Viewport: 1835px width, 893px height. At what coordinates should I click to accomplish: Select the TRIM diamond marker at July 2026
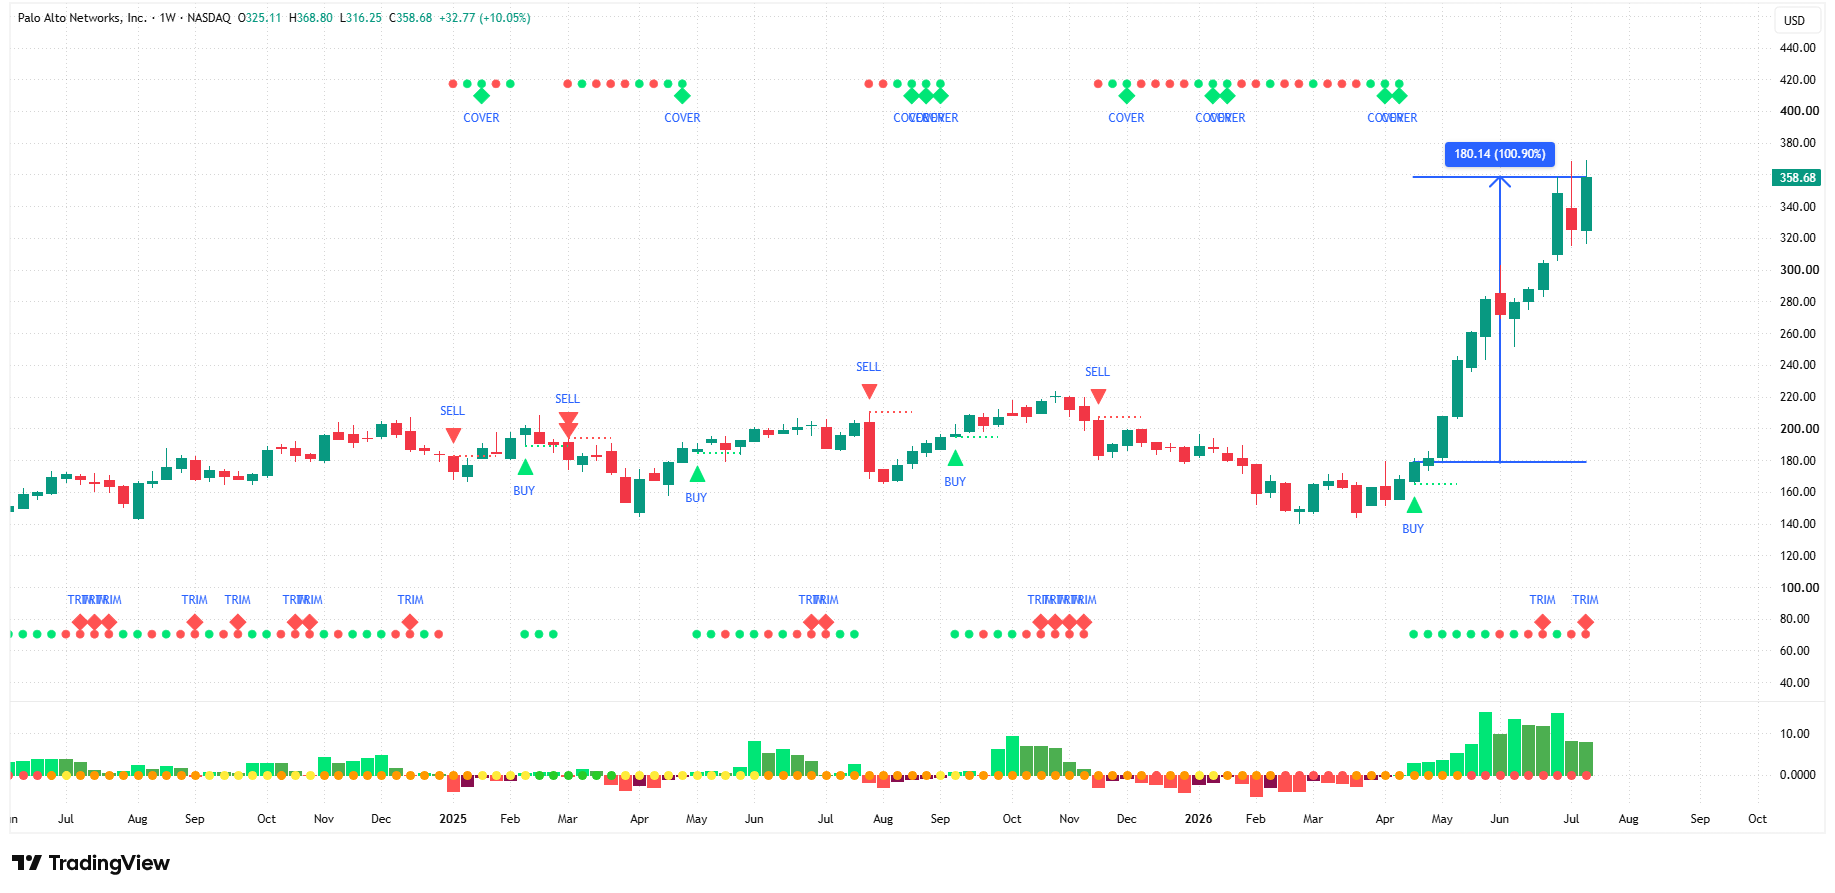click(1586, 622)
